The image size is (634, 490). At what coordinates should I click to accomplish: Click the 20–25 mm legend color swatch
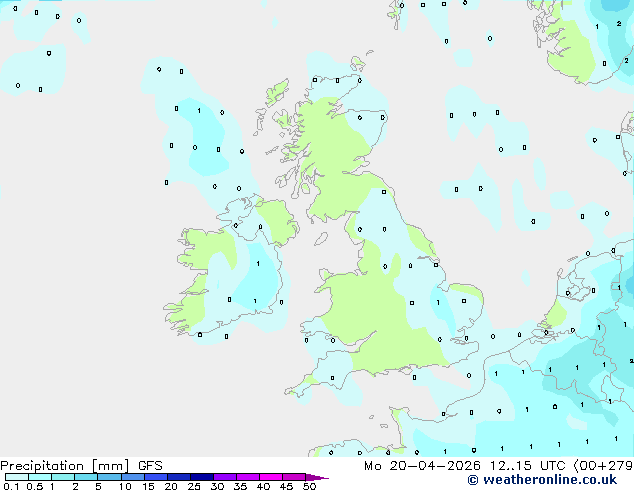pyautogui.click(x=179, y=477)
